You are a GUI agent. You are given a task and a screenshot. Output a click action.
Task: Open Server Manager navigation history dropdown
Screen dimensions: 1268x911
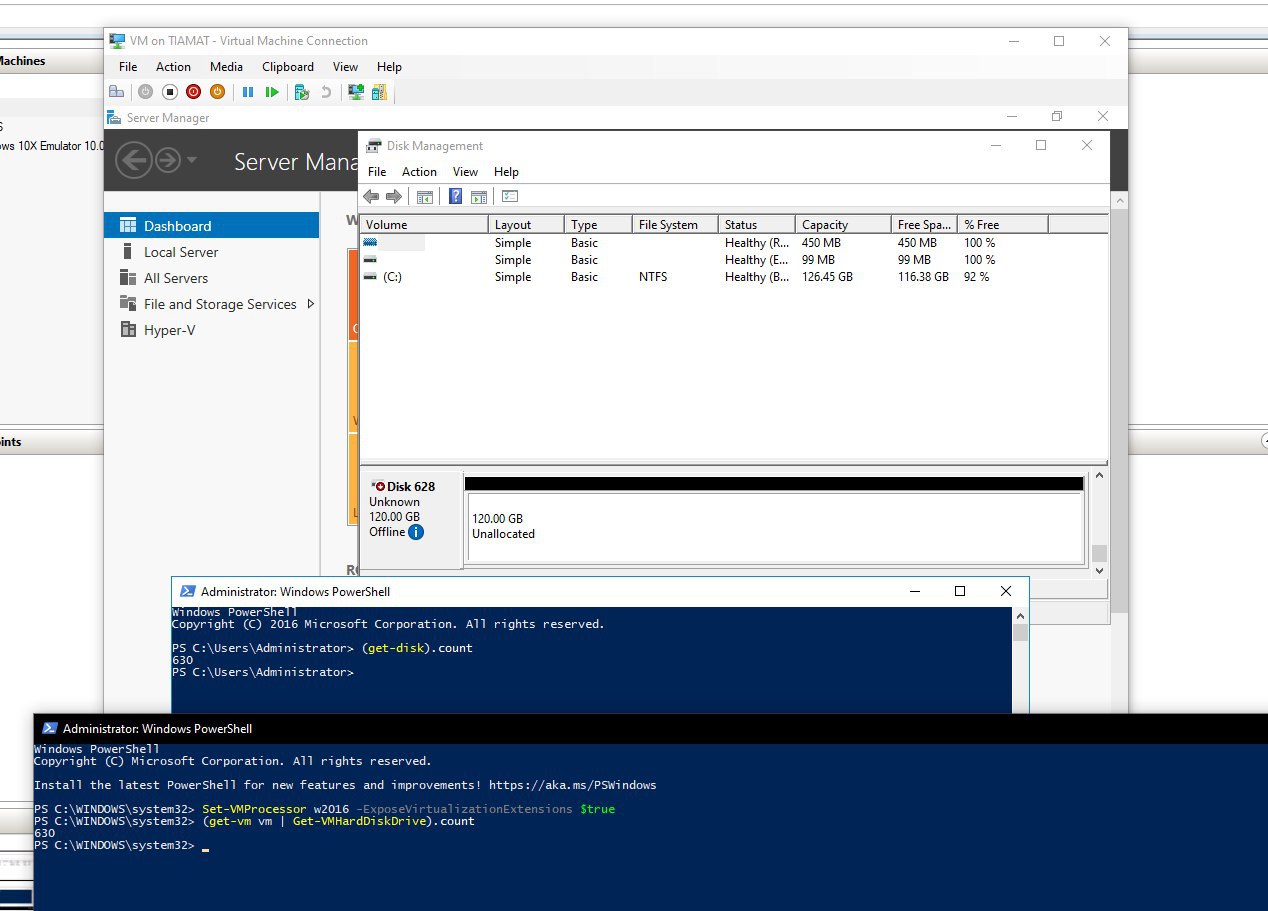(x=192, y=160)
